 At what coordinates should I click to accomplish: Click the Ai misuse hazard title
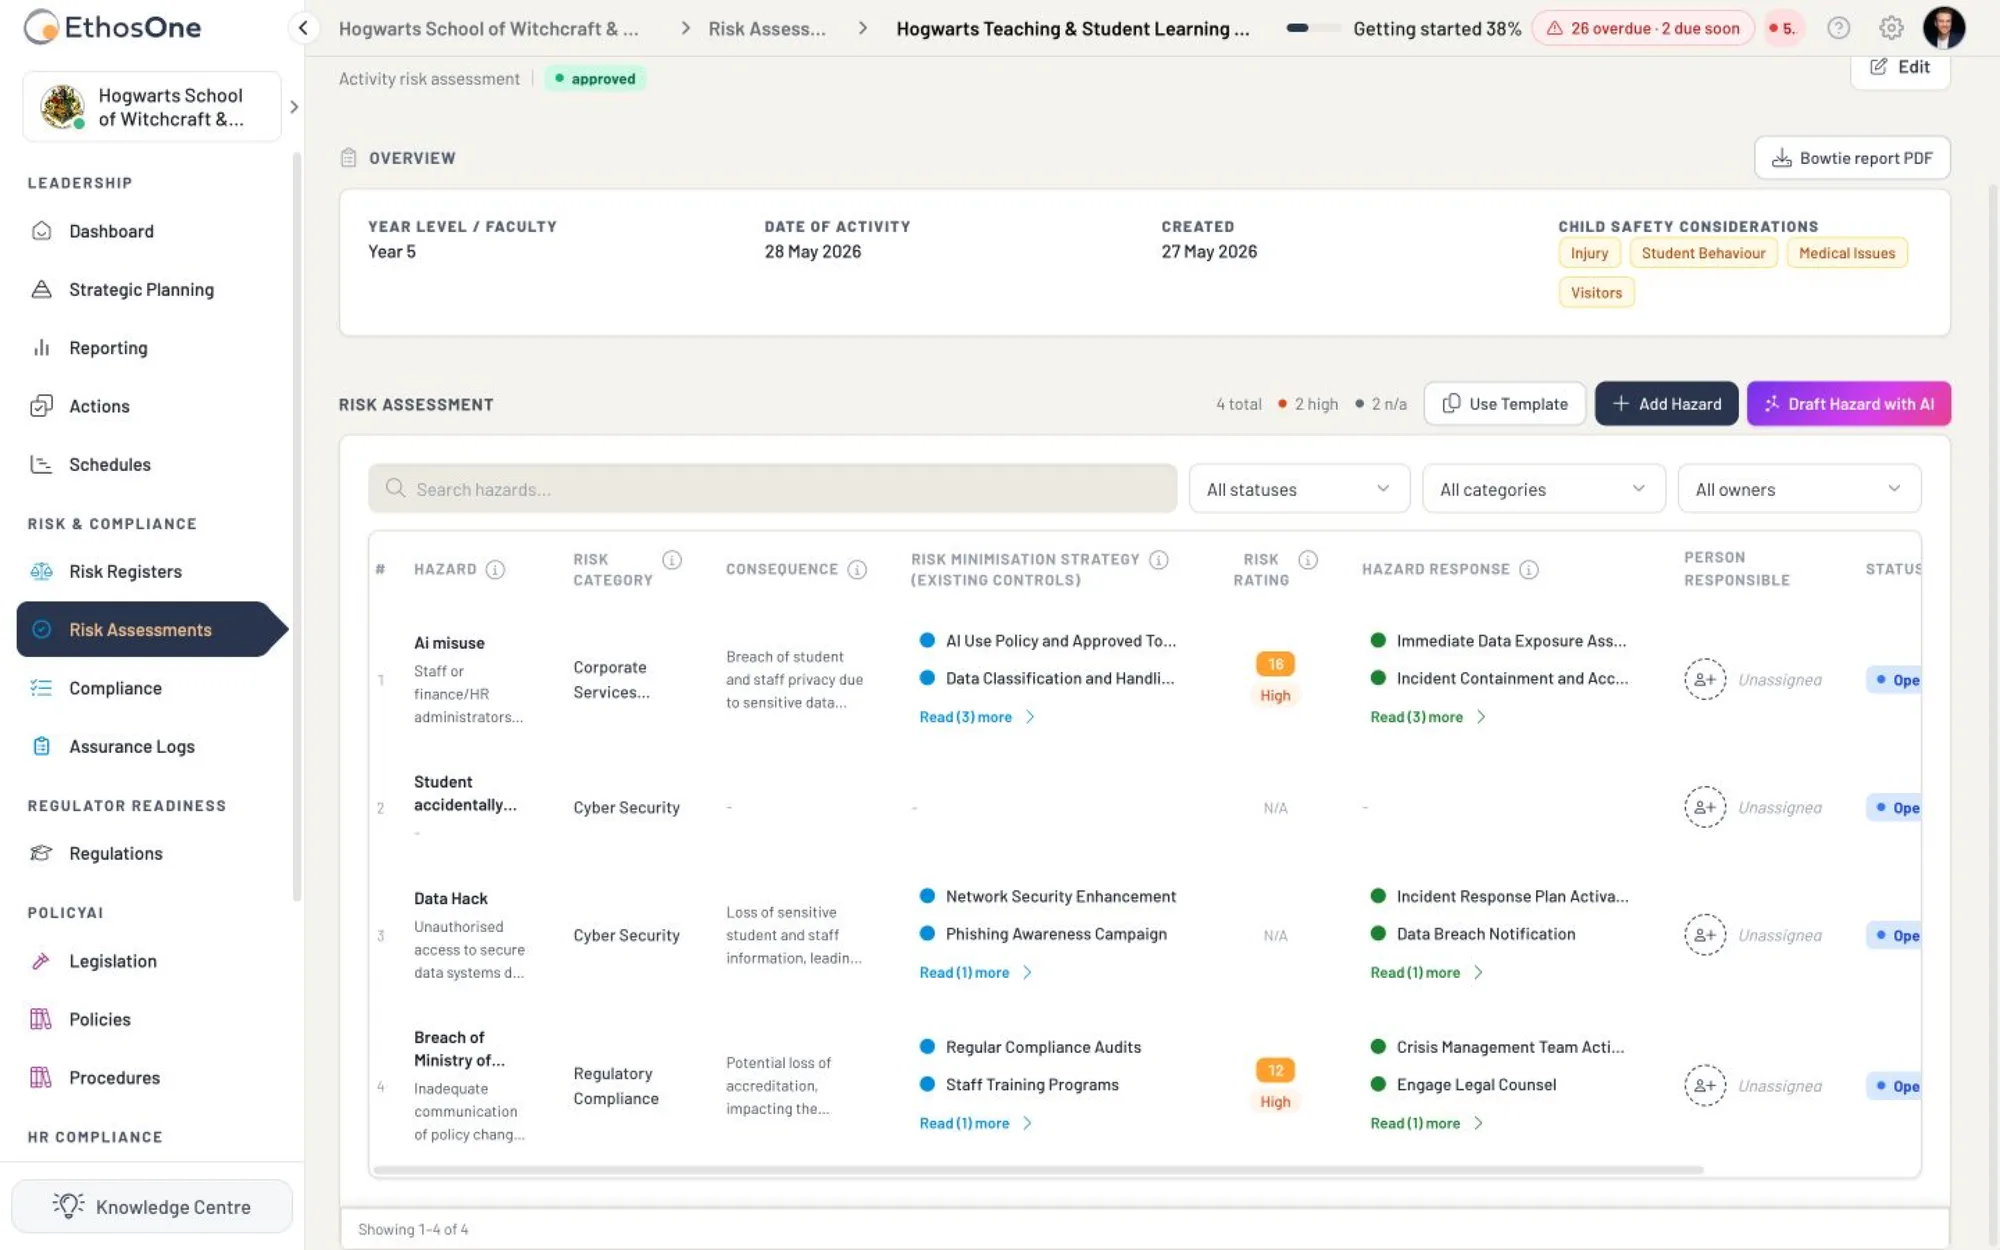449,643
